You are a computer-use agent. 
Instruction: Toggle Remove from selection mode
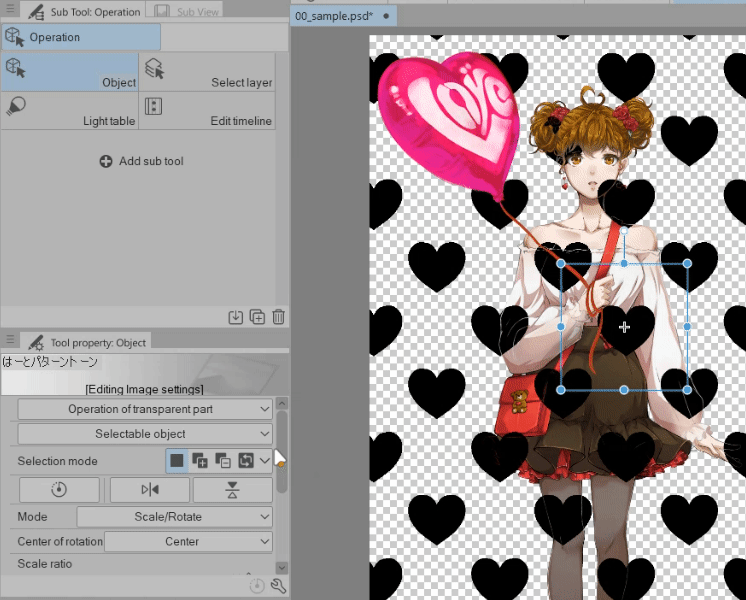pyautogui.click(x=221, y=461)
